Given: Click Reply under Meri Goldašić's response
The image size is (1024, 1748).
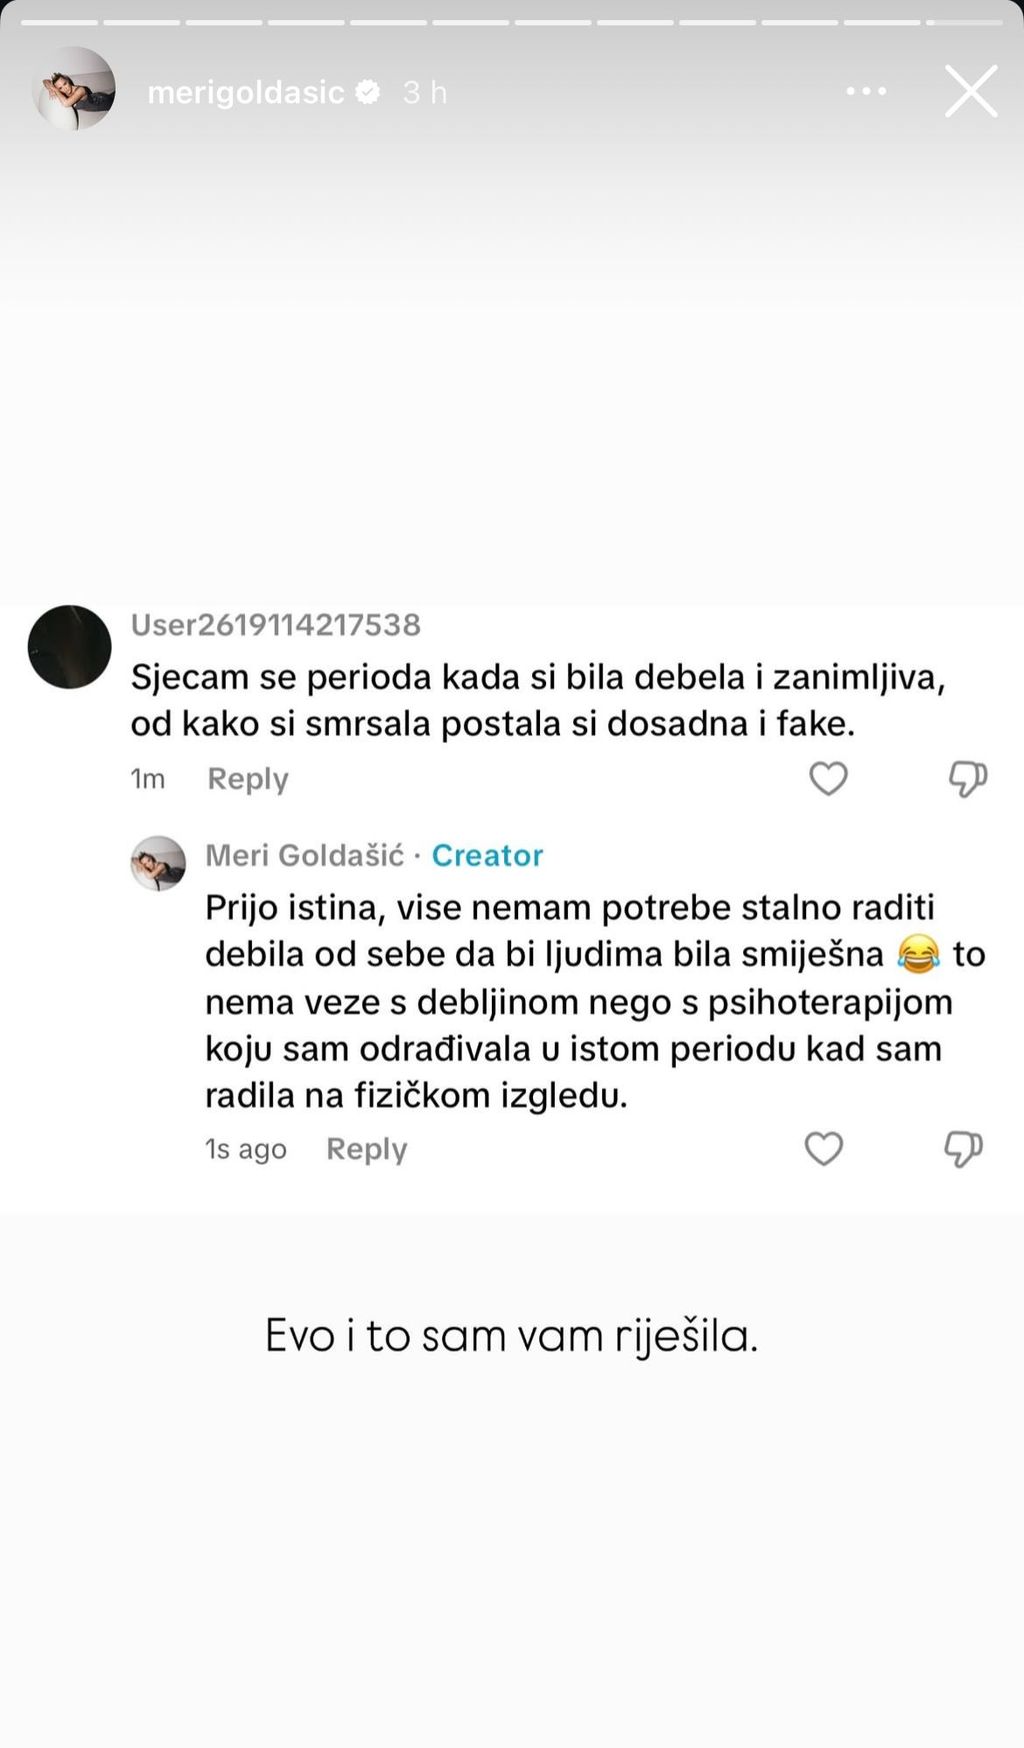Looking at the screenshot, I should tap(366, 1149).
